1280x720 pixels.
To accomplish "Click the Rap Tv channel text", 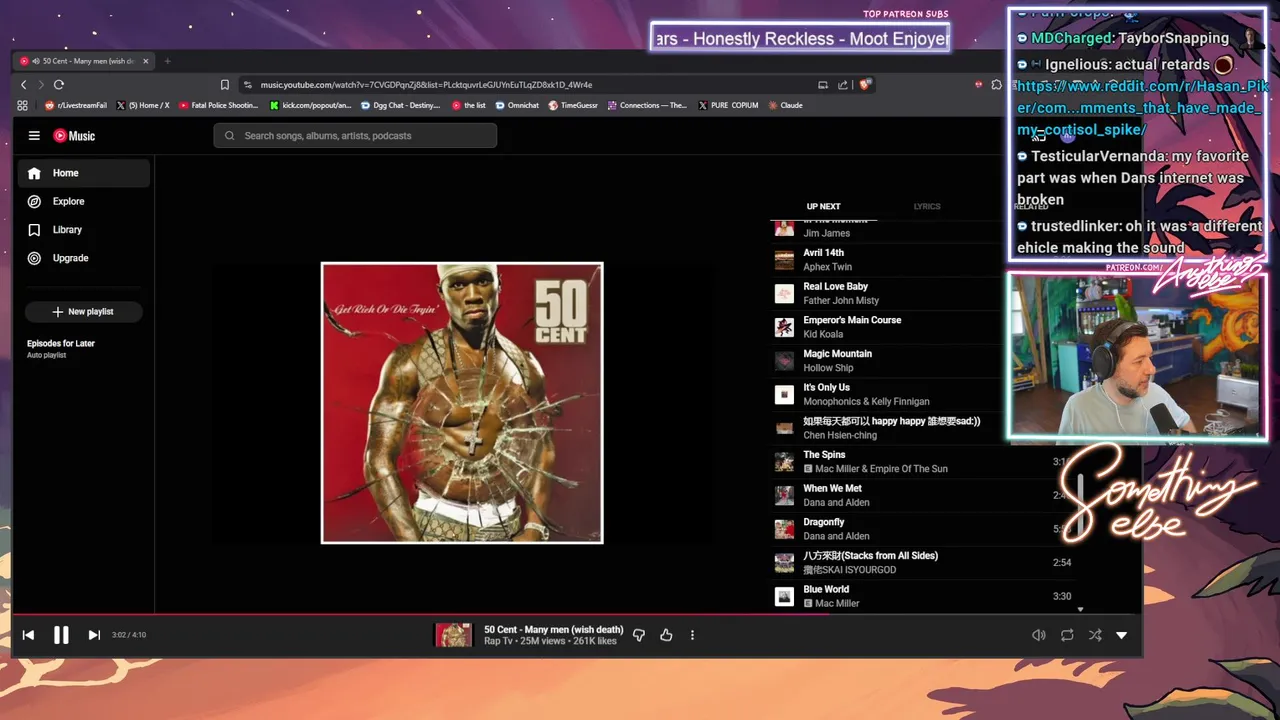I will pos(498,641).
